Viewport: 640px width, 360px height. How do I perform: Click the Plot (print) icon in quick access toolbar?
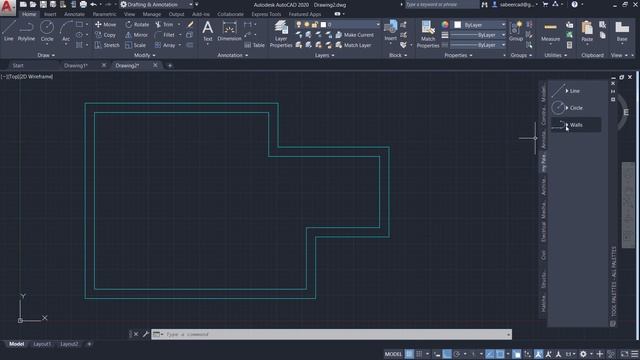pos(83,4)
